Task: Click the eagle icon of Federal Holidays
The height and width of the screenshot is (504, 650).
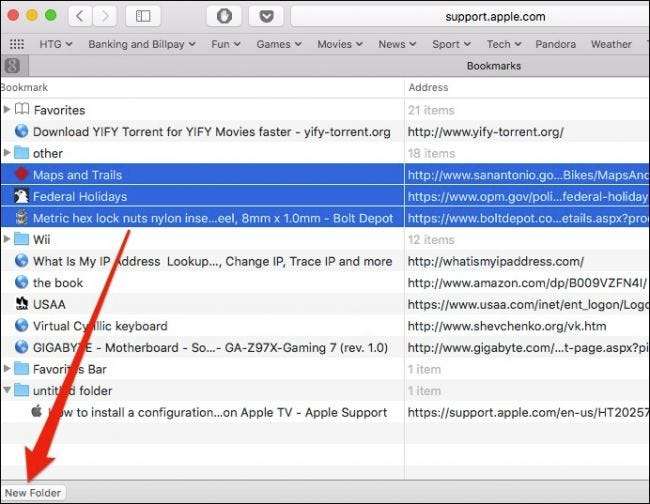Action: tap(21, 196)
